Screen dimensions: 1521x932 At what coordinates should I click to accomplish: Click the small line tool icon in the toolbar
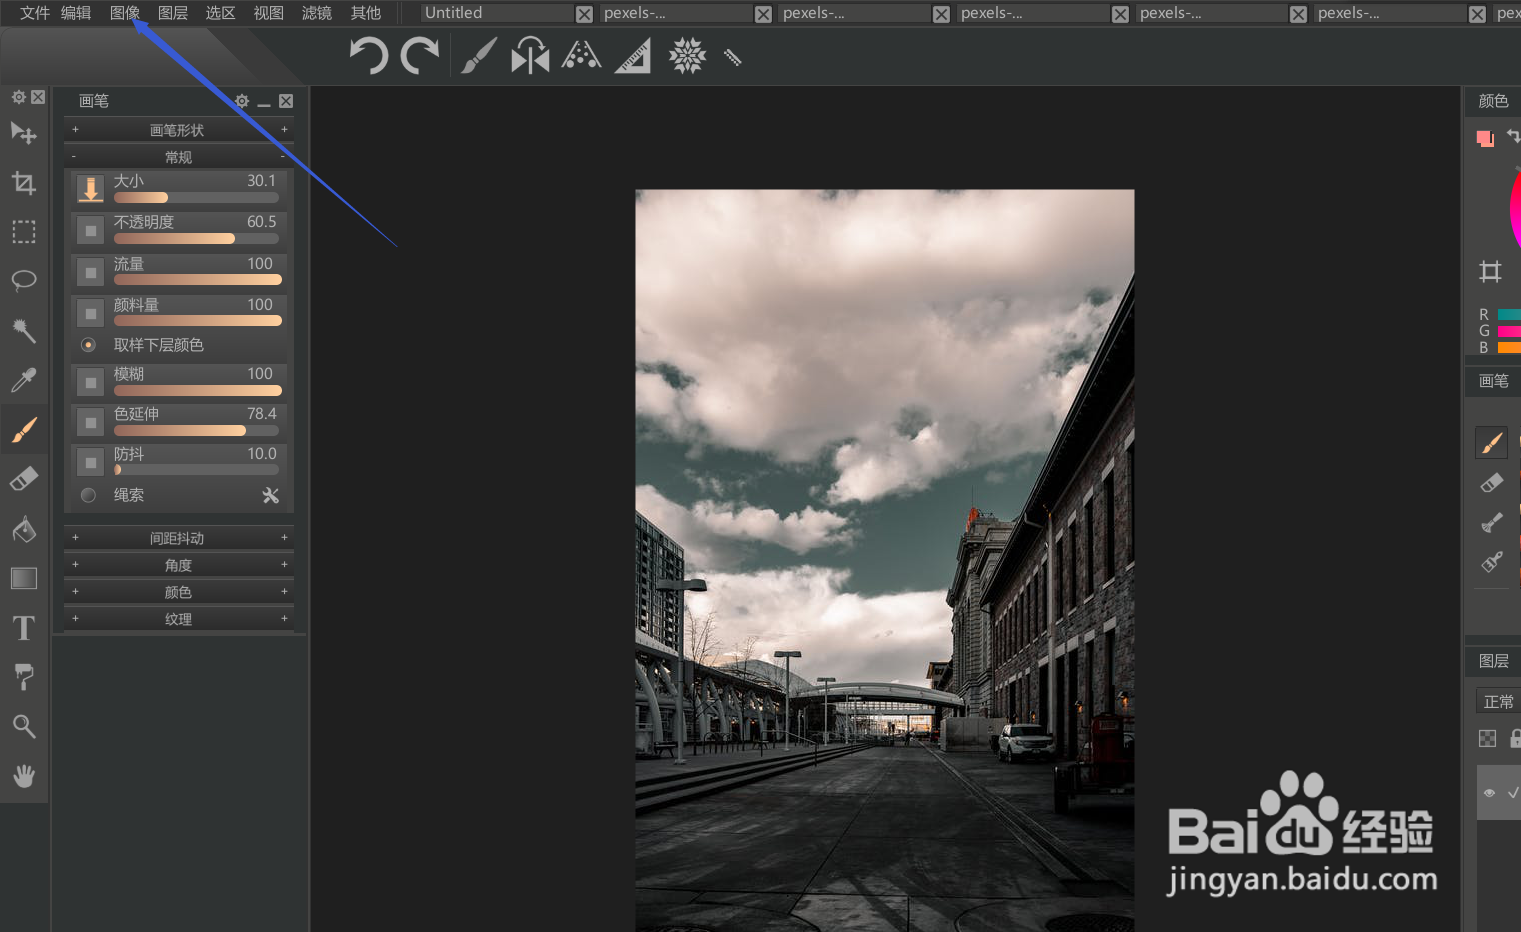(x=732, y=58)
